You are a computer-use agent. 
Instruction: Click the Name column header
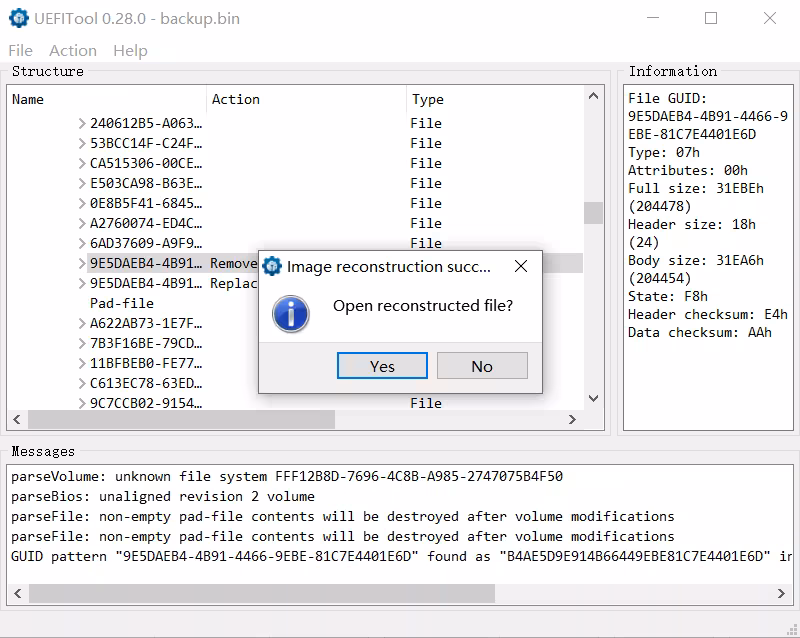107,99
